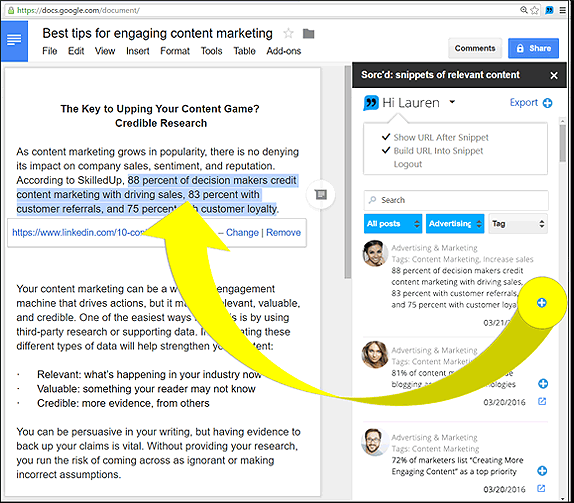
Task: Toggle Build URL Into Snippet option
Action: [432, 151]
